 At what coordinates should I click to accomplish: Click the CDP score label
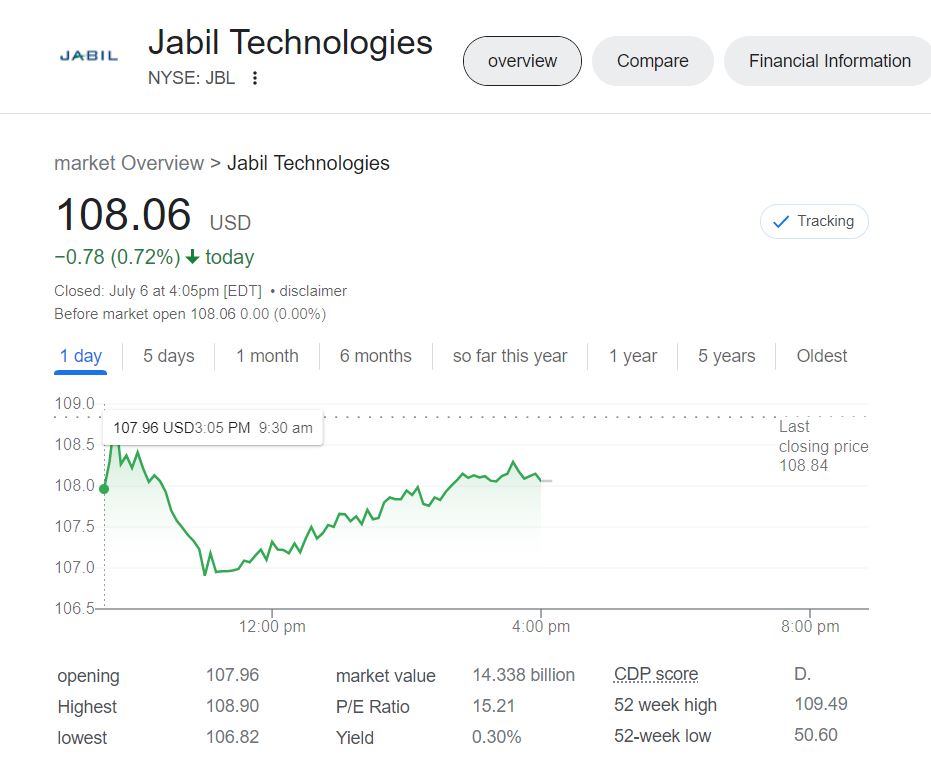click(655, 674)
